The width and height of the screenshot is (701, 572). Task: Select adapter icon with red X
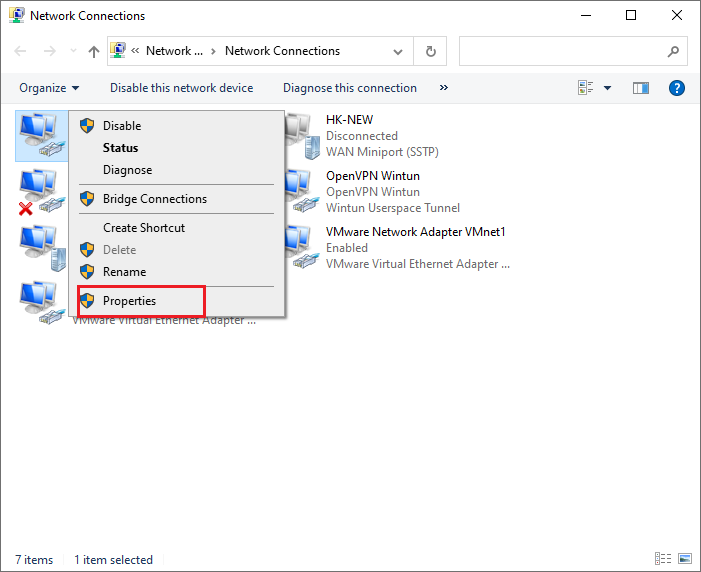point(42,192)
